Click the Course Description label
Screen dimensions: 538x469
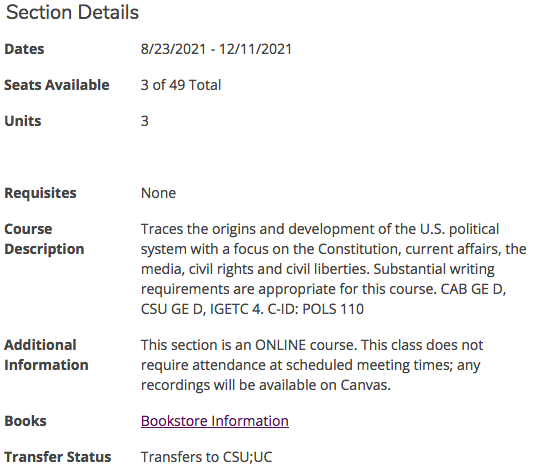pos(44,239)
